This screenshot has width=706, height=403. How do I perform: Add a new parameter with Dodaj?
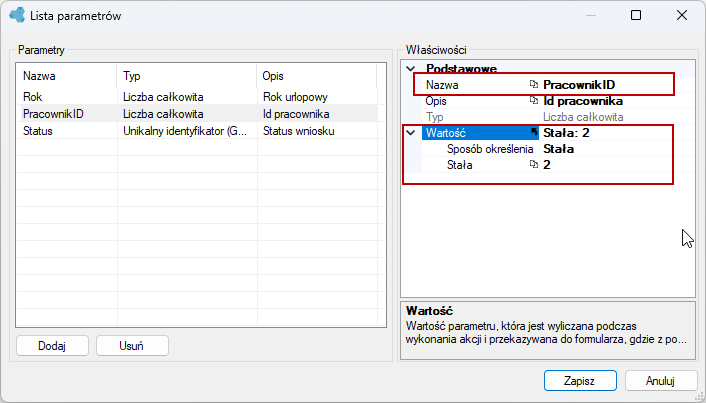pos(52,345)
